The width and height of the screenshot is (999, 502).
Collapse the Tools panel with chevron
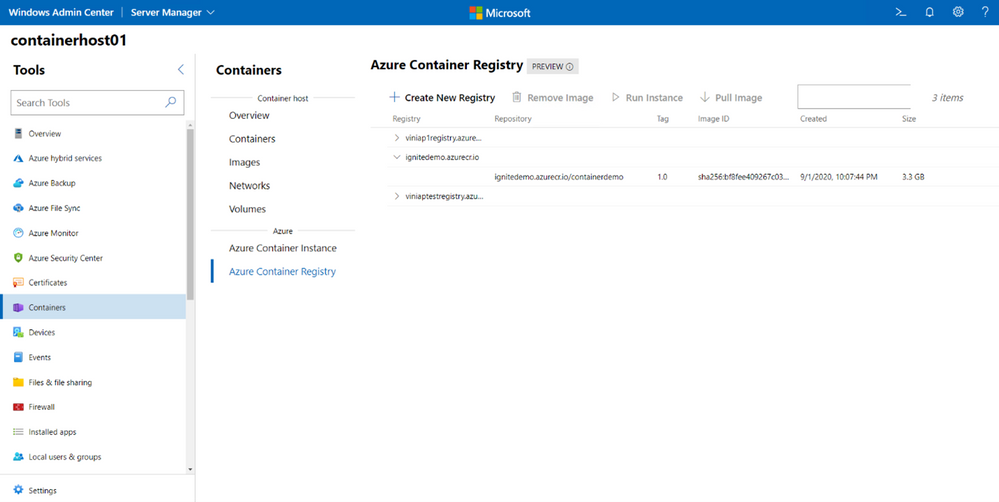click(x=180, y=70)
